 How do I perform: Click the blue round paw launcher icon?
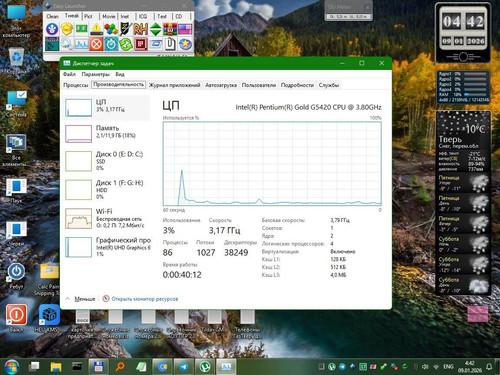click(x=52, y=30)
